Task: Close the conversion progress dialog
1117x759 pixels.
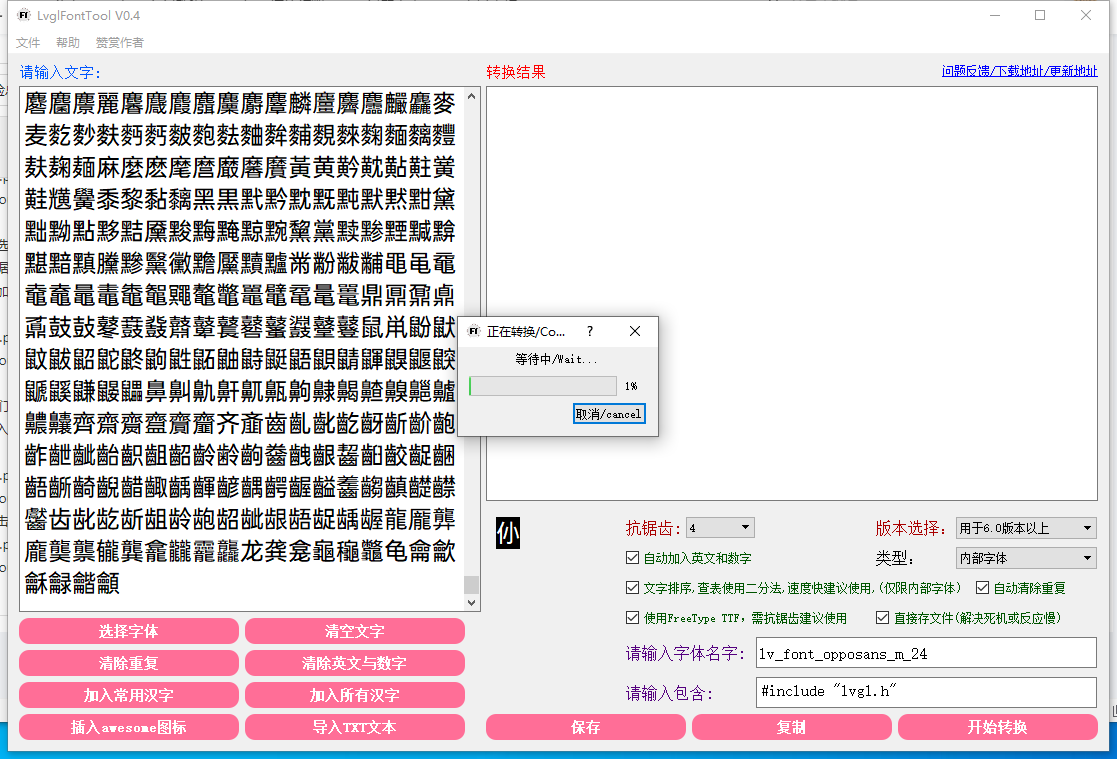Action: 635,331
